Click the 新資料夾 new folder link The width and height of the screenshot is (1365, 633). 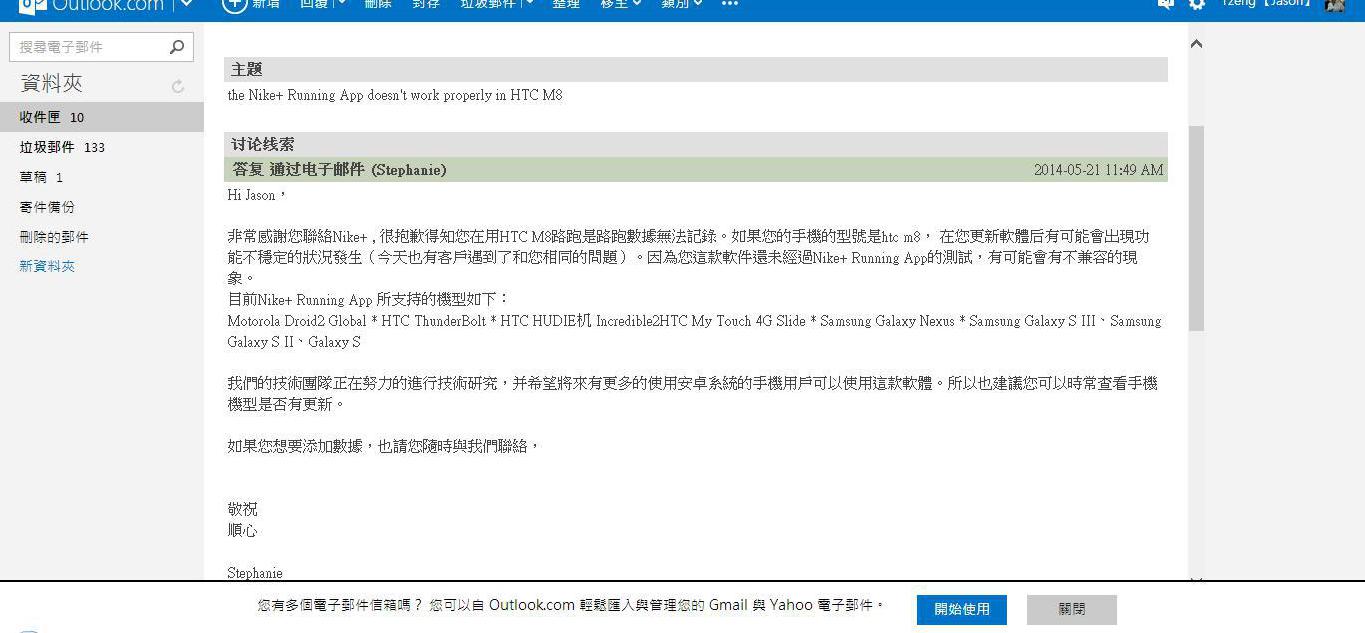pos(47,266)
